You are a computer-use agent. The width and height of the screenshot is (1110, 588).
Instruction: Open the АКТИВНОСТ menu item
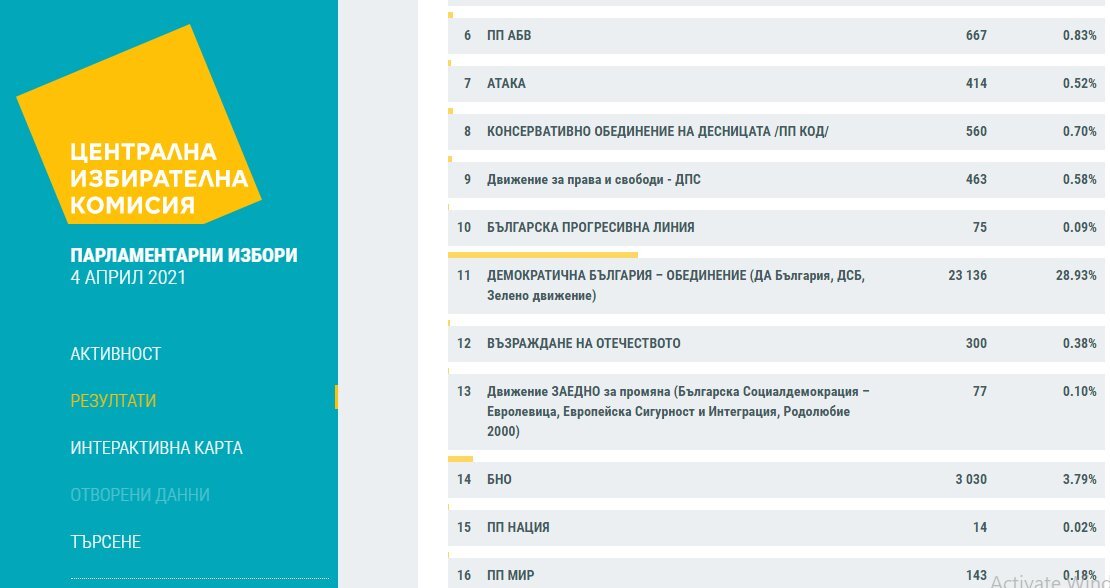pyautogui.click(x=115, y=354)
